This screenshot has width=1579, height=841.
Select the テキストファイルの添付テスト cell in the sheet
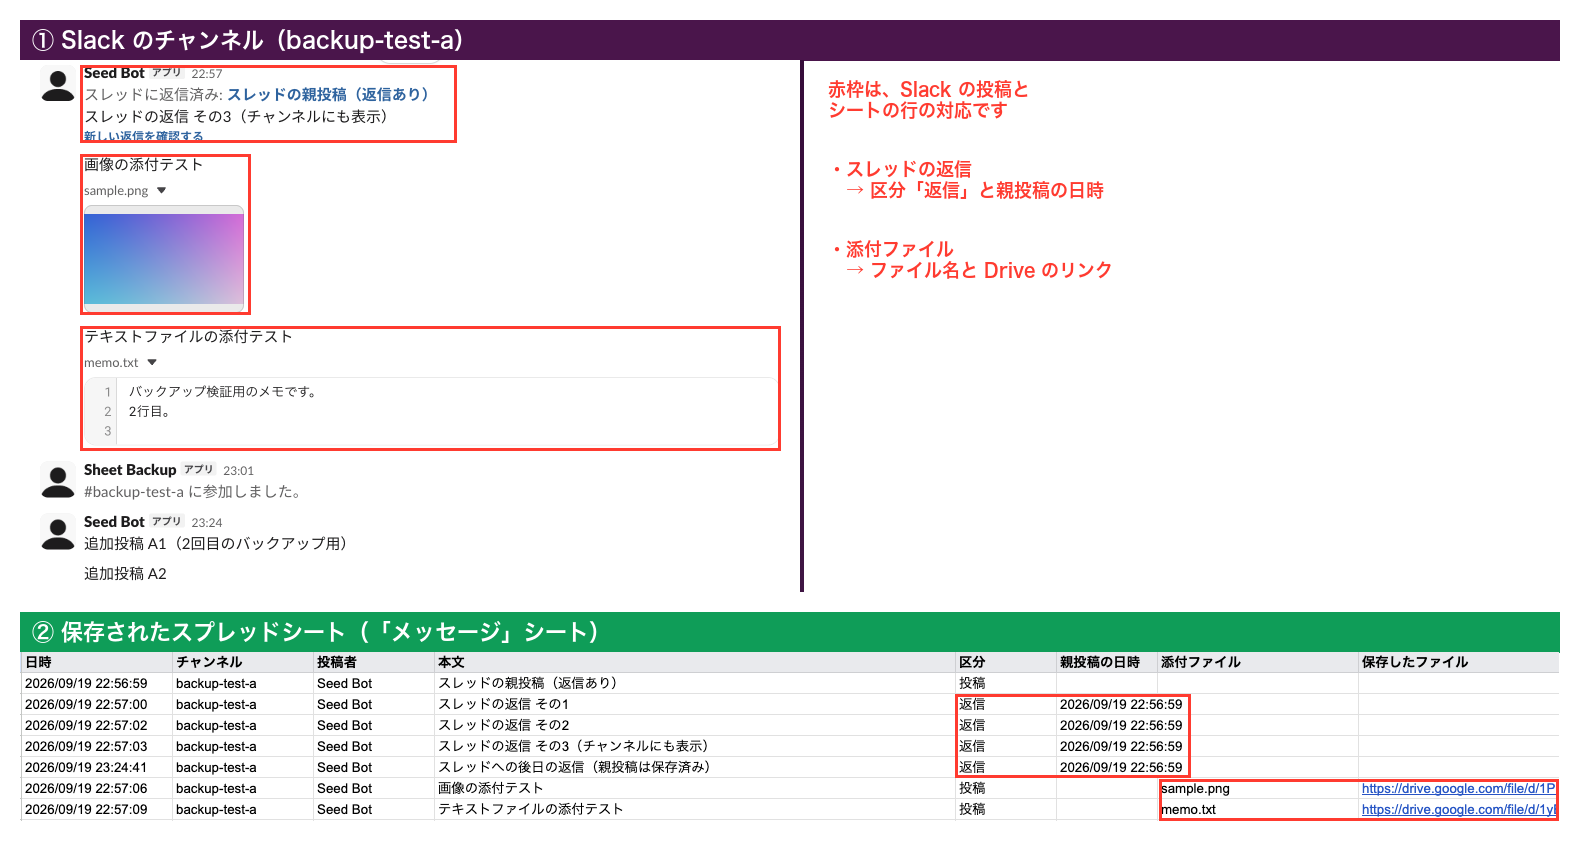694,809
